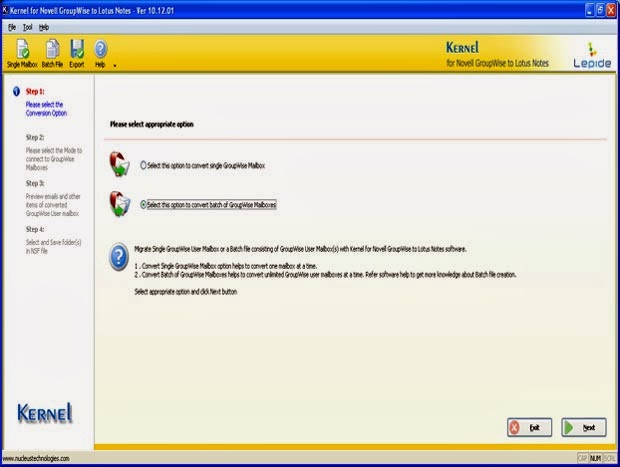
Task: Click the status bar website URL text
Action: pyautogui.click(x=36, y=458)
